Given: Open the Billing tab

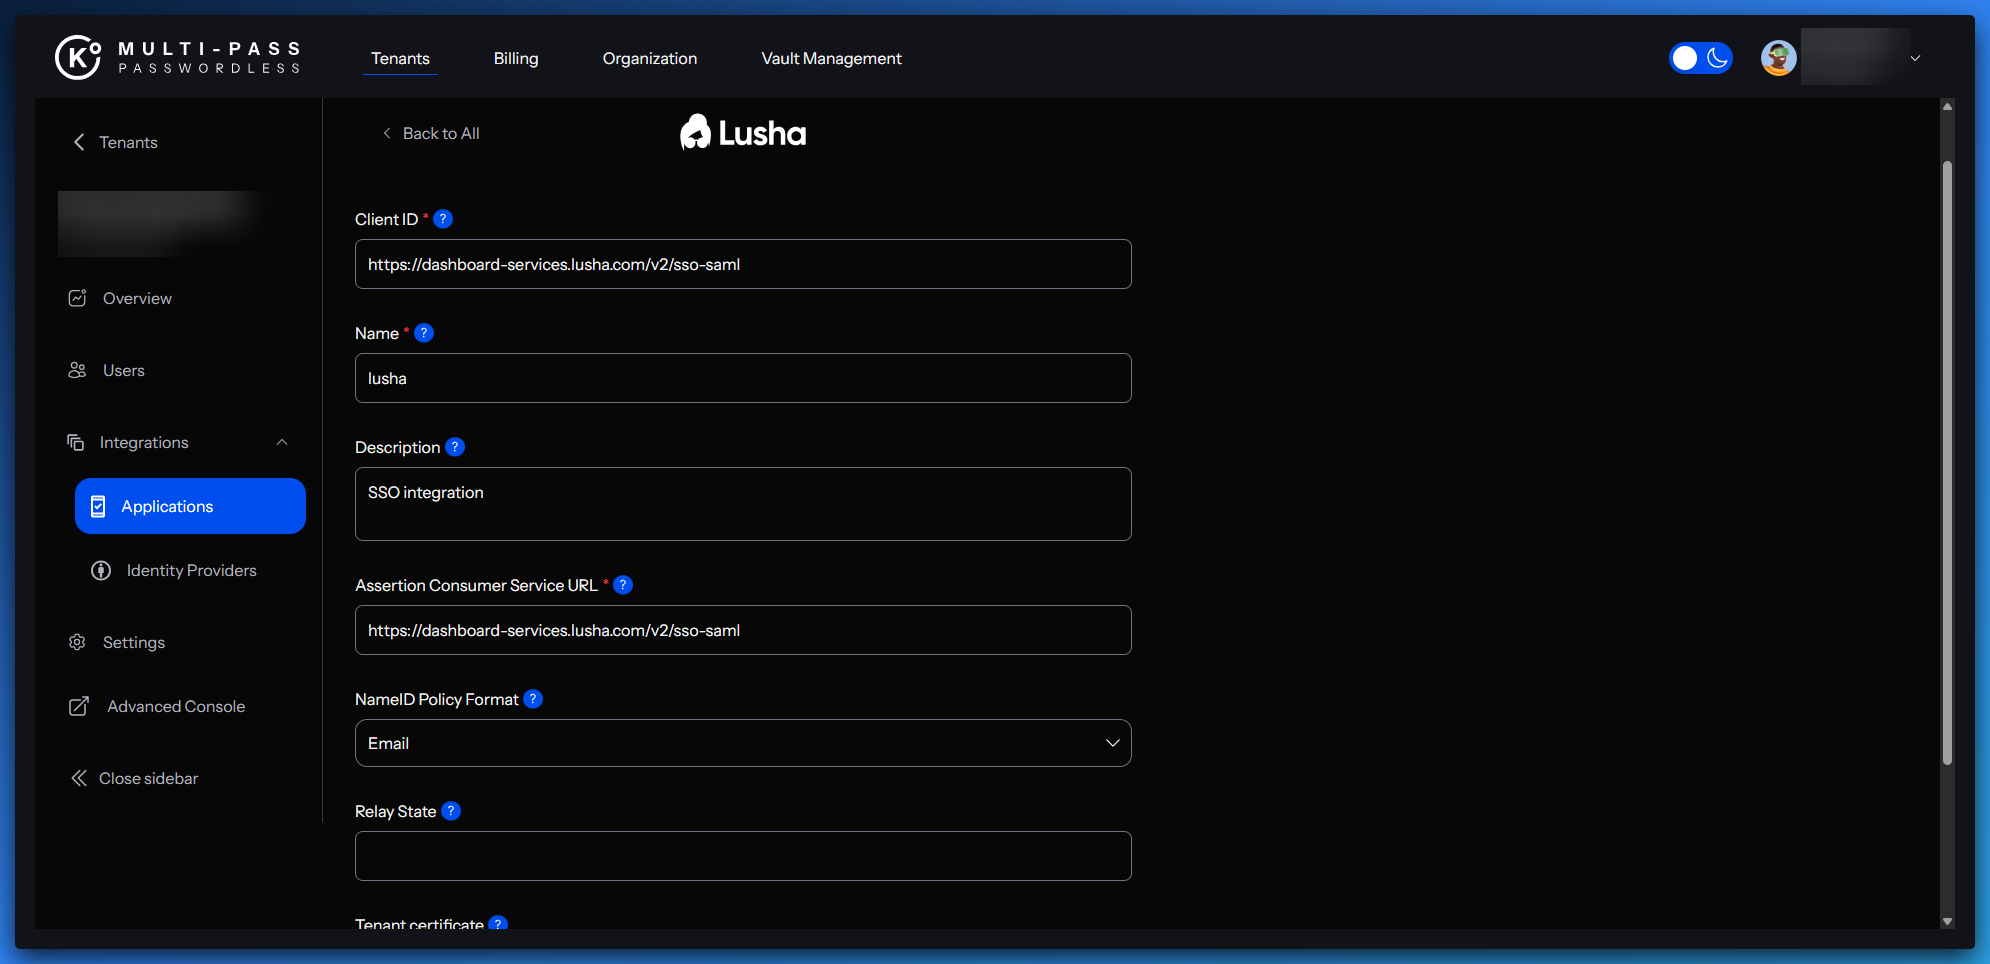Looking at the screenshot, I should point(516,58).
